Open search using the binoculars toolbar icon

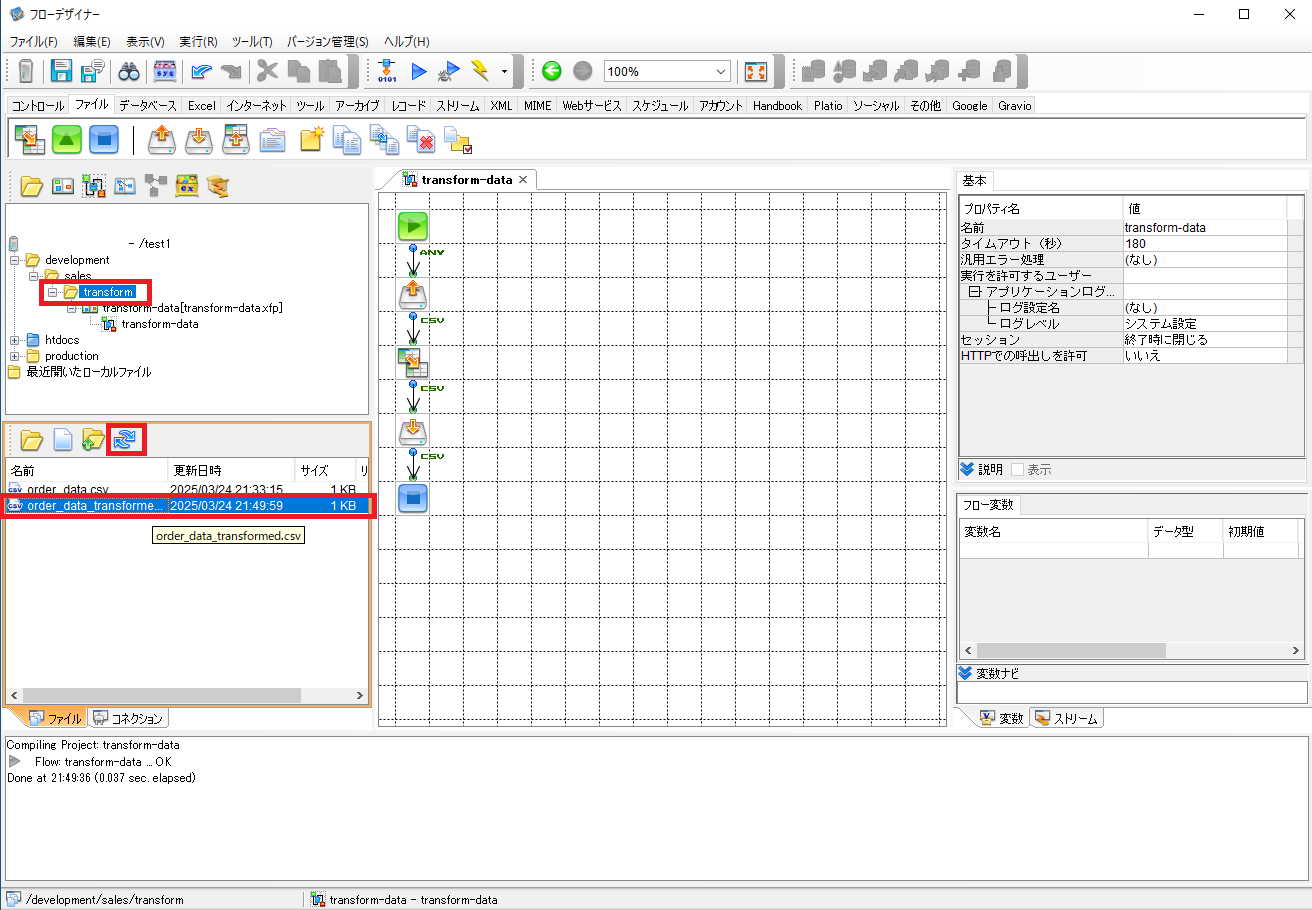[129, 70]
